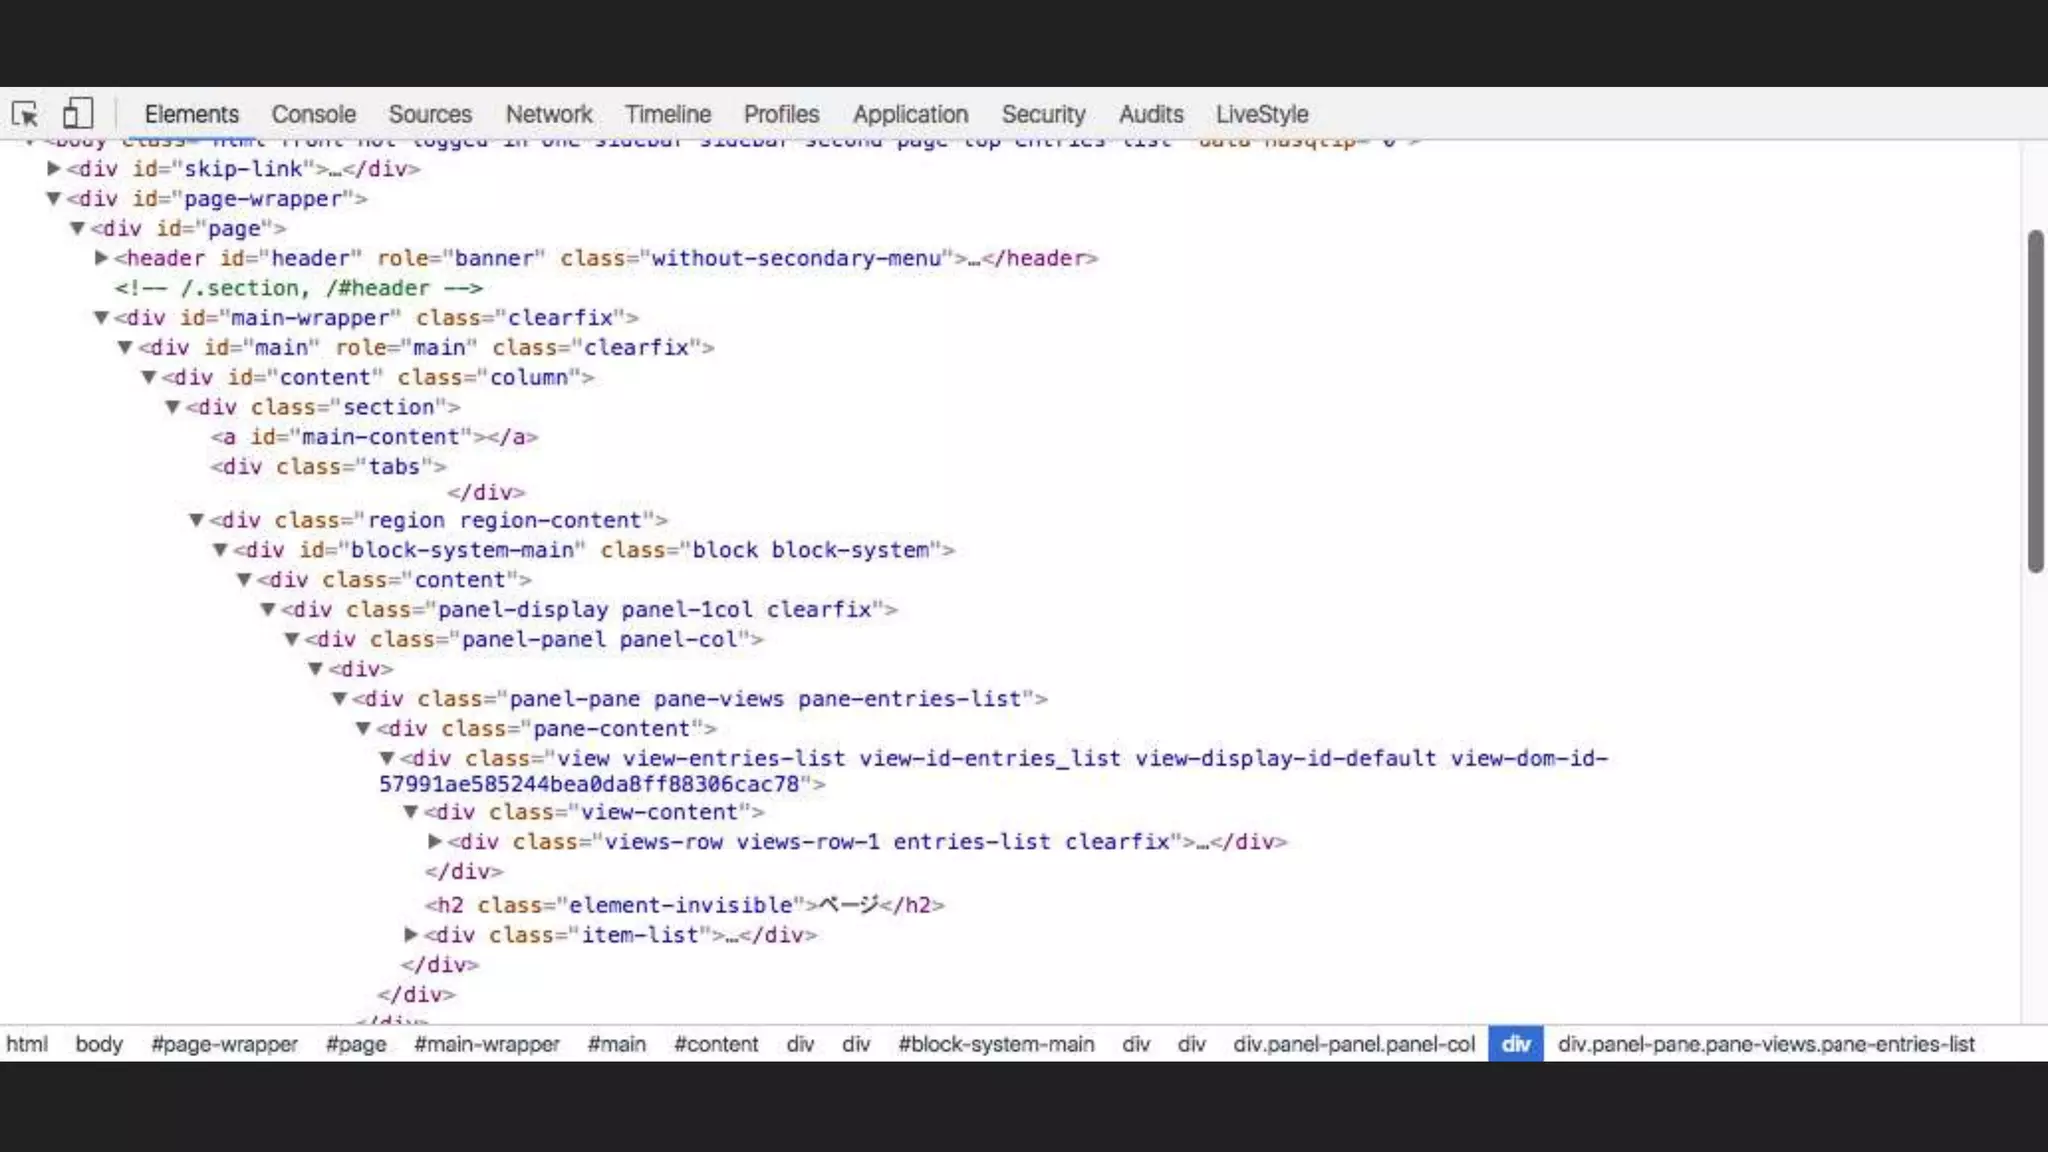Click div.panel-panel.panel-col breadcrumb item

(1353, 1044)
